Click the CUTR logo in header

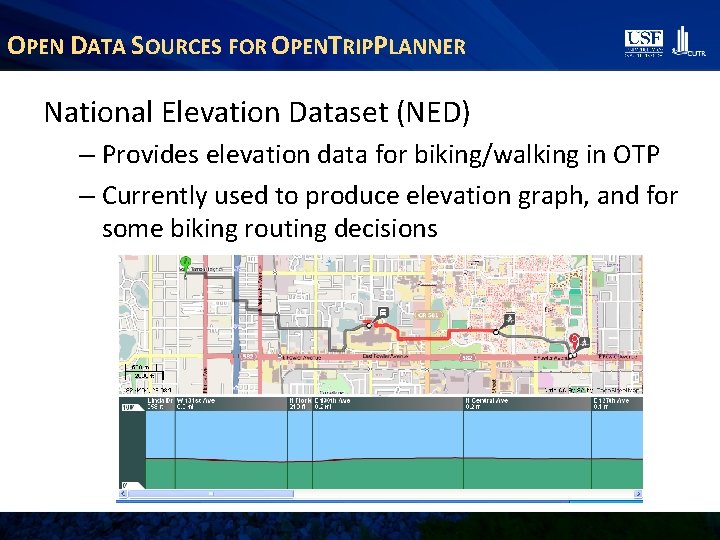point(688,42)
